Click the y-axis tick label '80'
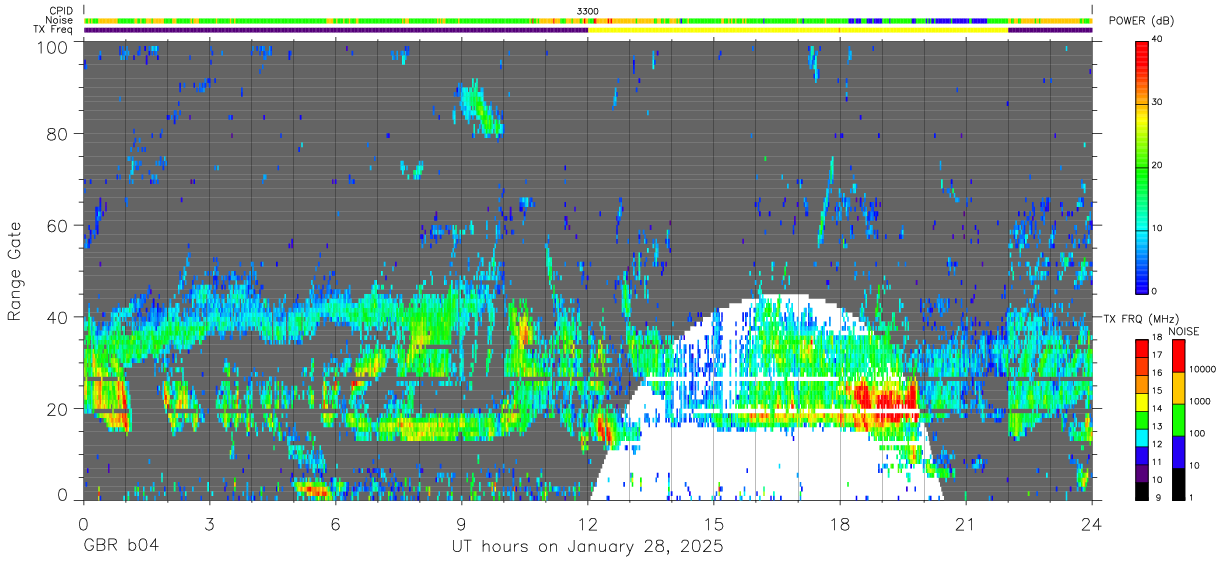1228x567 pixels. 57,134
